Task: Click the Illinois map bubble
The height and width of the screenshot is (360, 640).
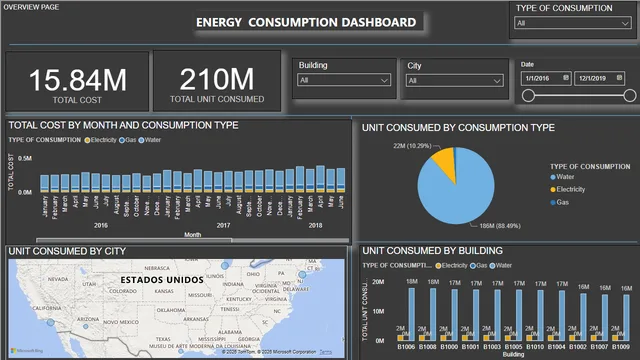Action: (x=225, y=266)
